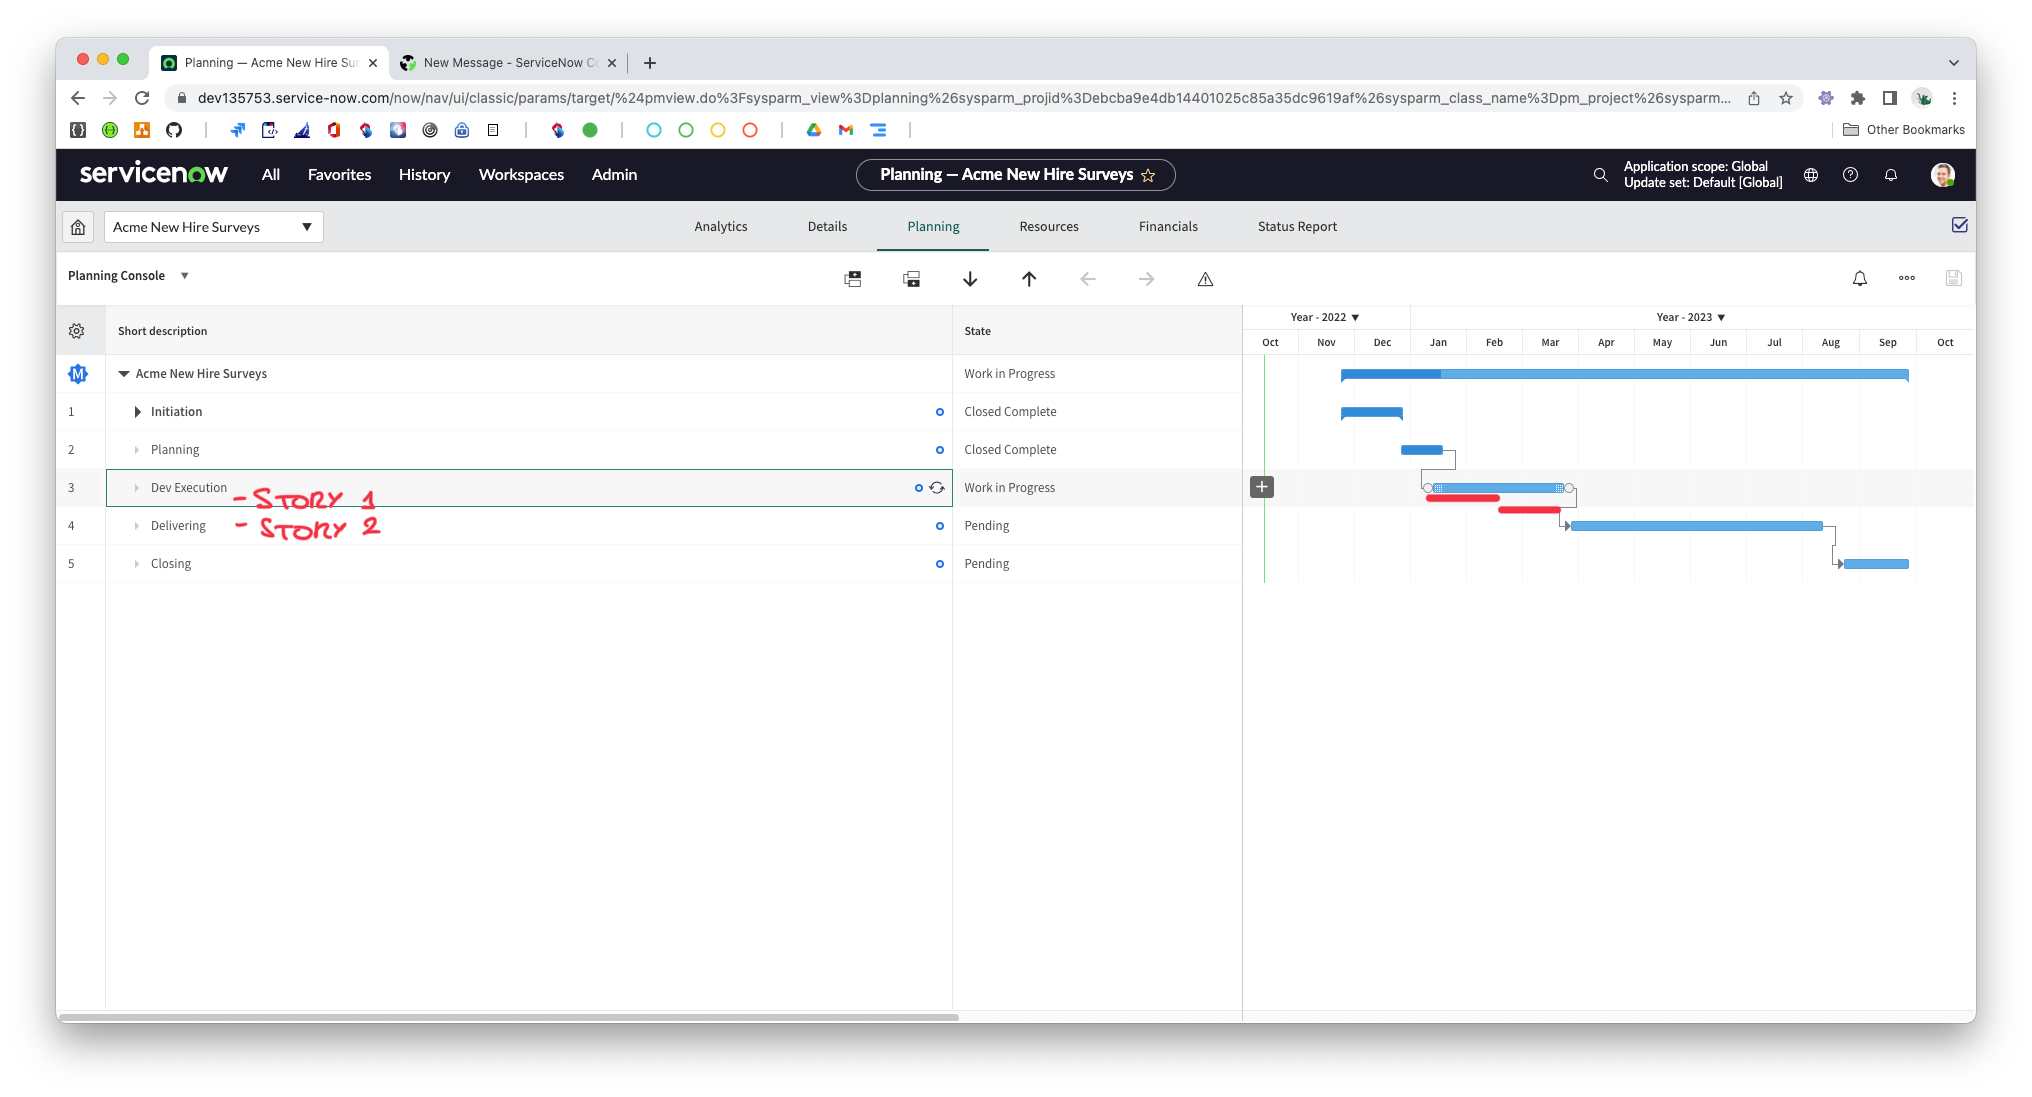Image resolution: width=2032 pixels, height=1097 pixels.
Task: Open the user avatar menu
Action: [x=1942, y=175]
